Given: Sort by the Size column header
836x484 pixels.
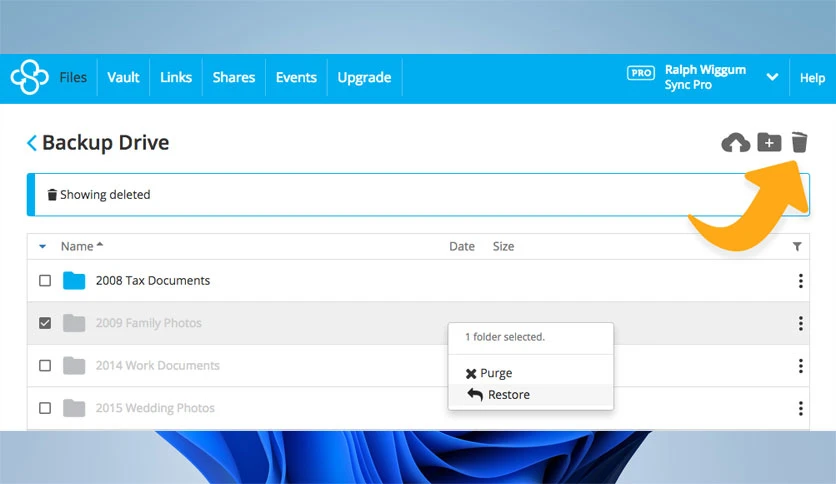Looking at the screenshot, I should click(x=503, y=246).
